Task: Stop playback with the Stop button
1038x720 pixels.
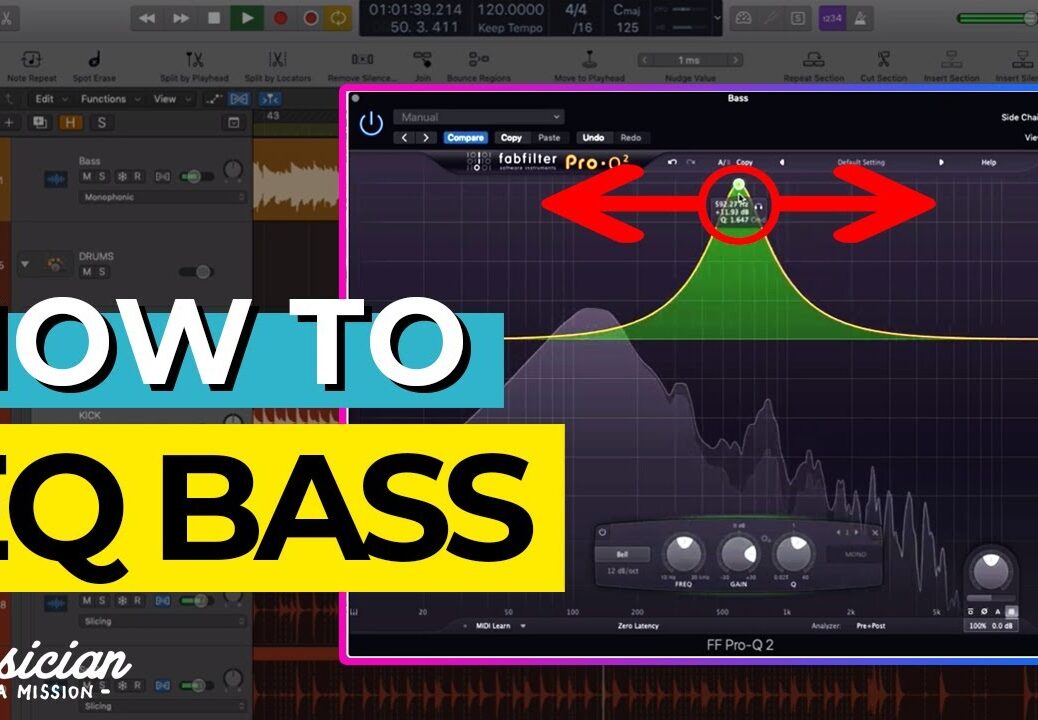Action: tap(213, 19)
